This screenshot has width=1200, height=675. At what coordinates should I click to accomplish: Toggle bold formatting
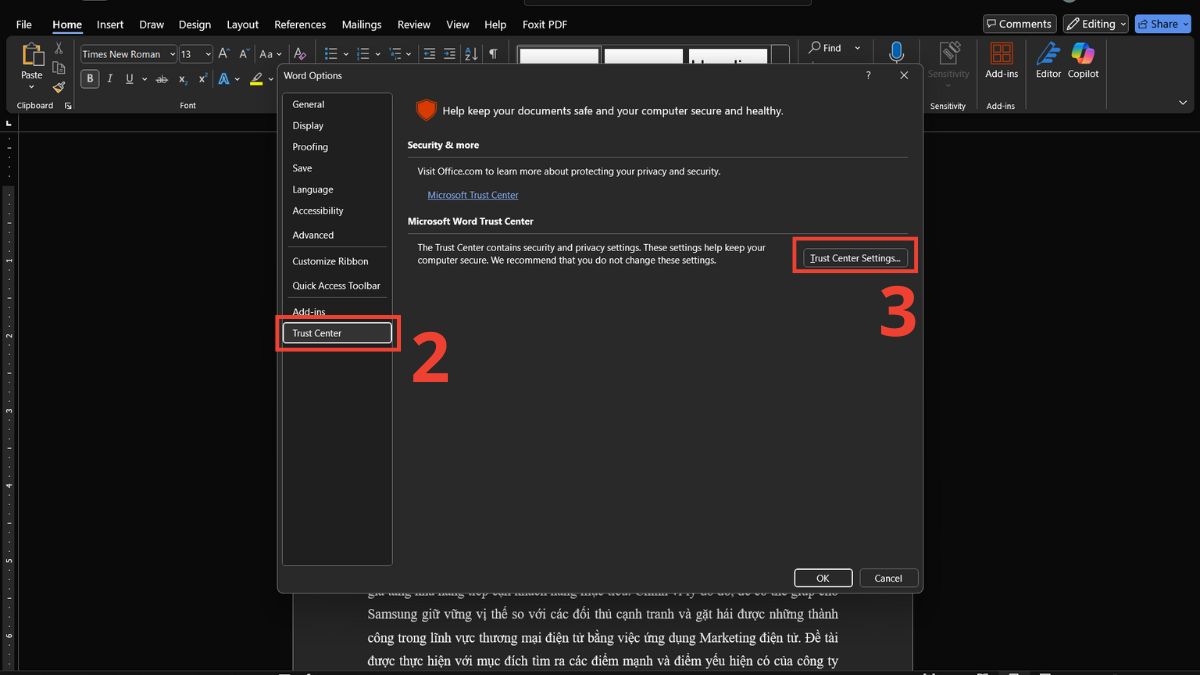89,78
